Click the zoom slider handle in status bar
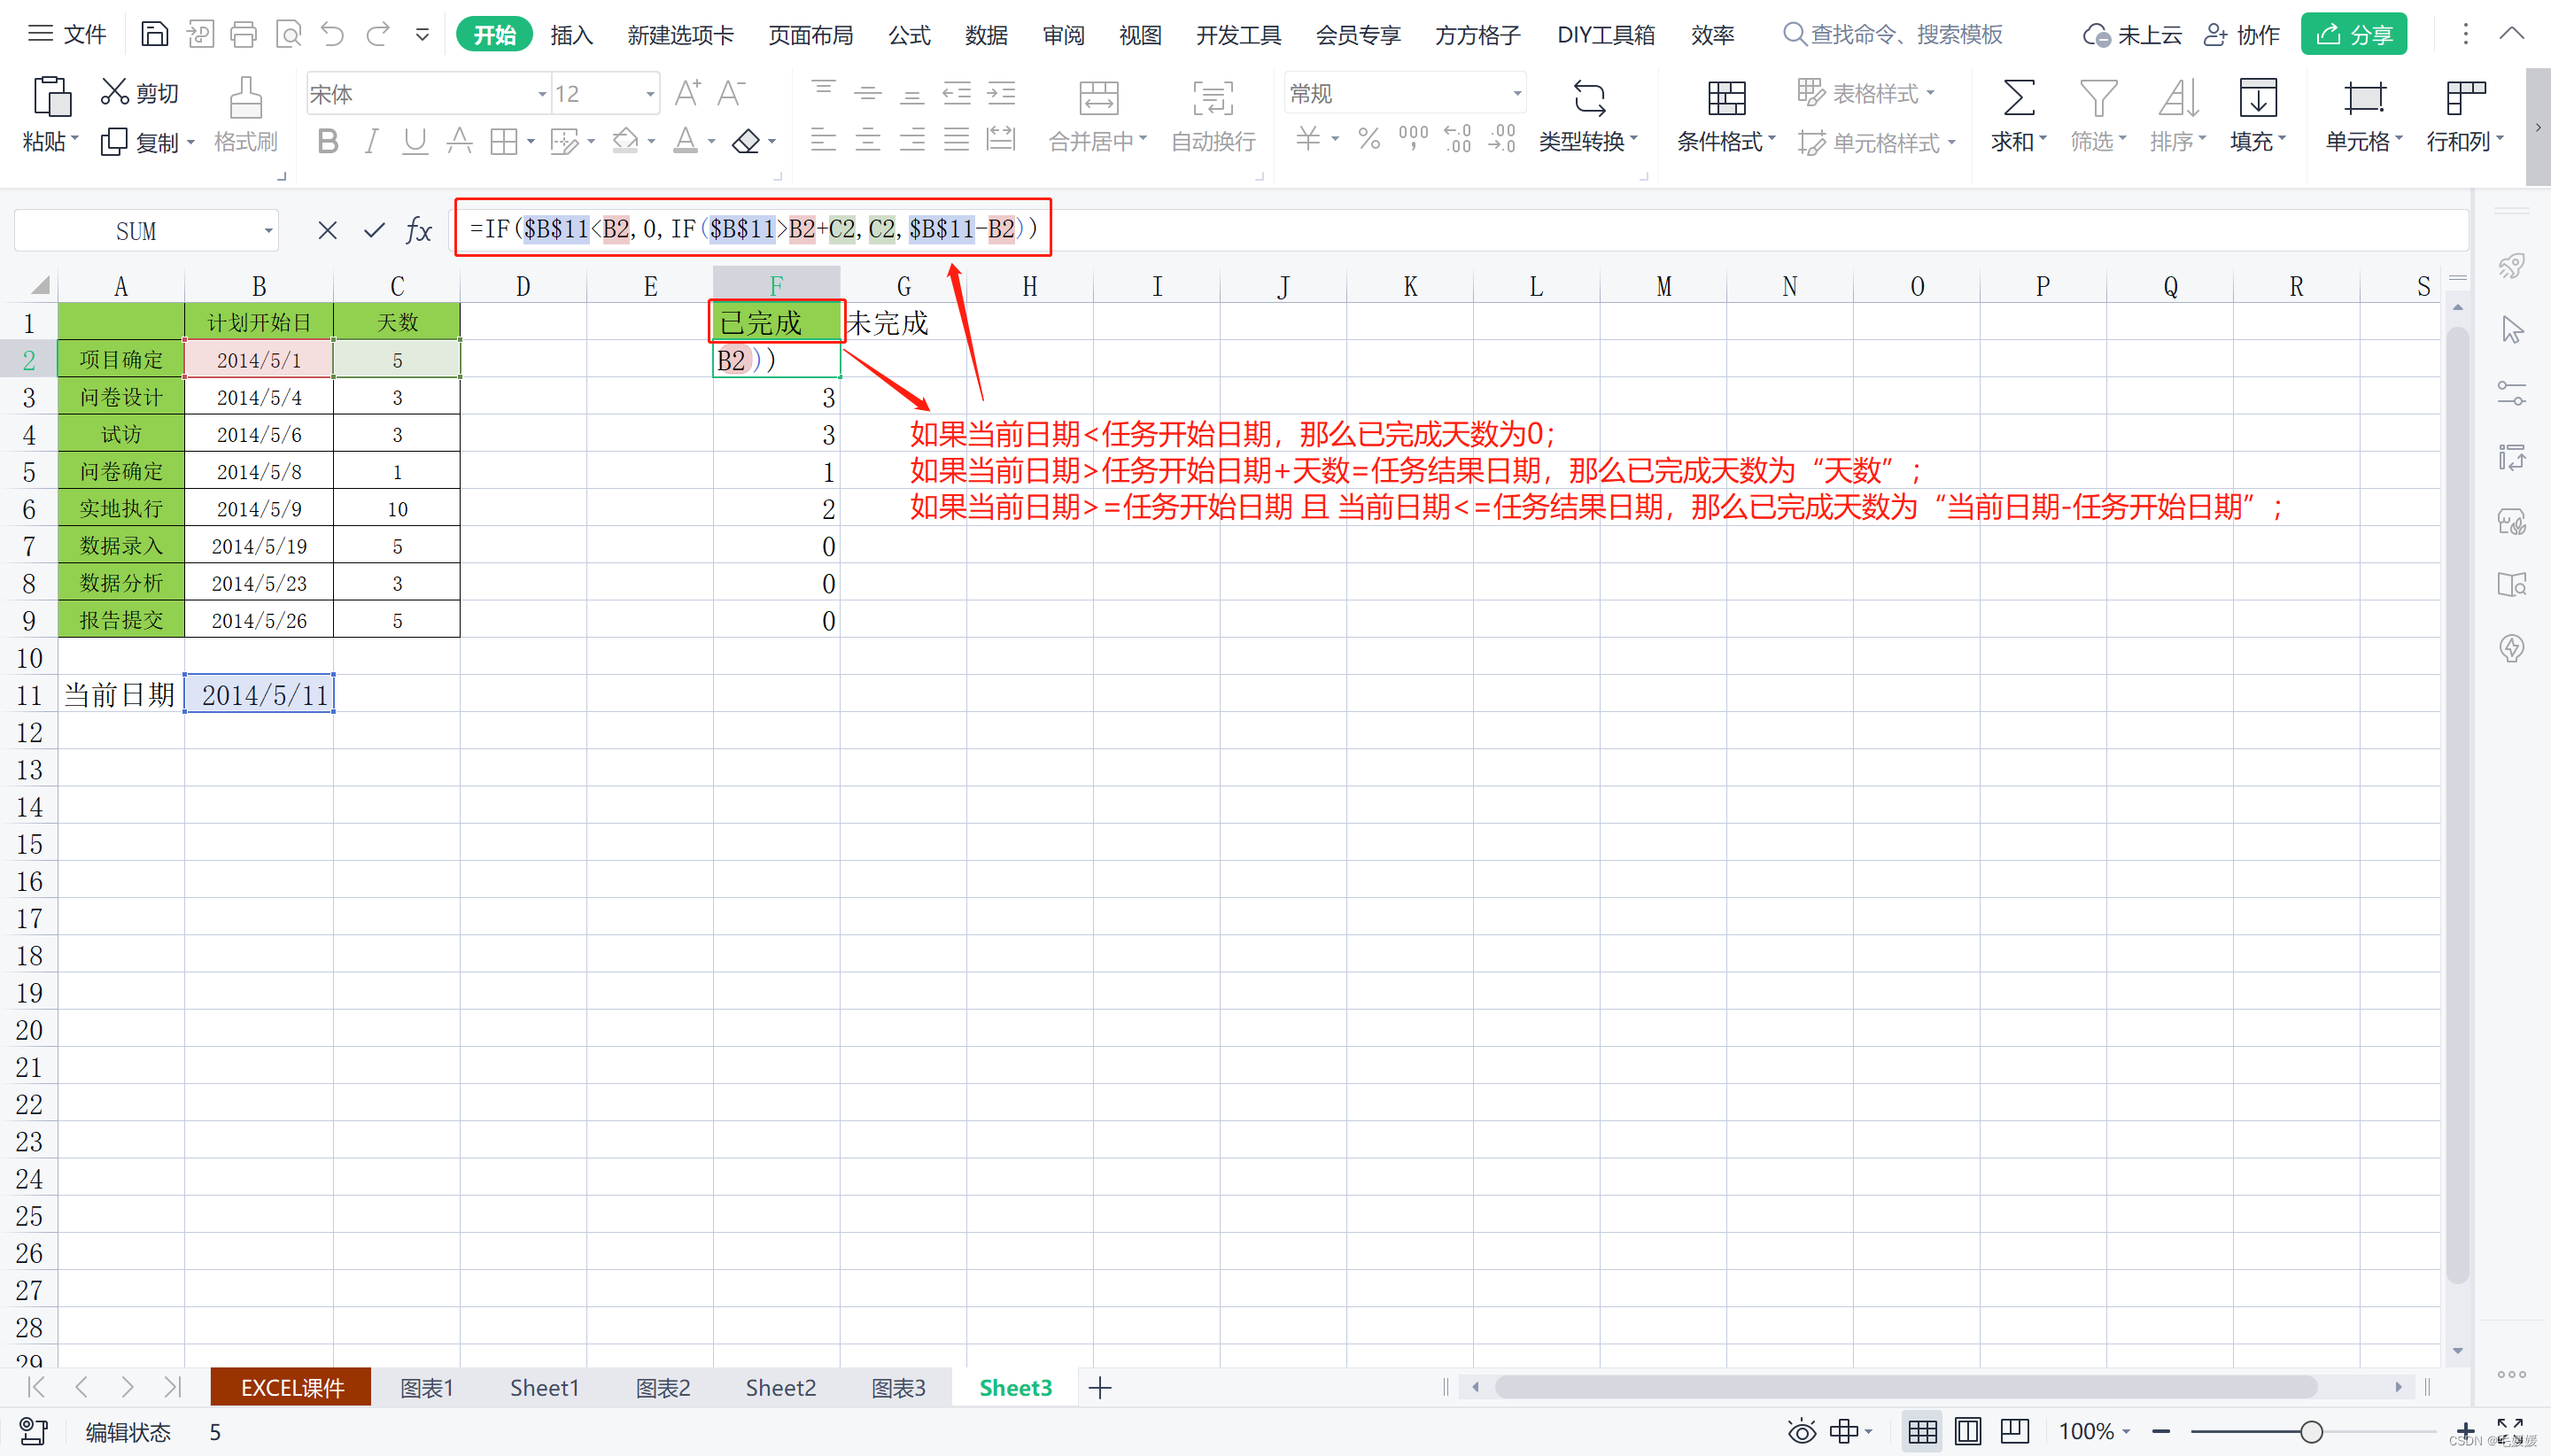This screenshot has height=1456, width=2551. coord(2310,1432)
